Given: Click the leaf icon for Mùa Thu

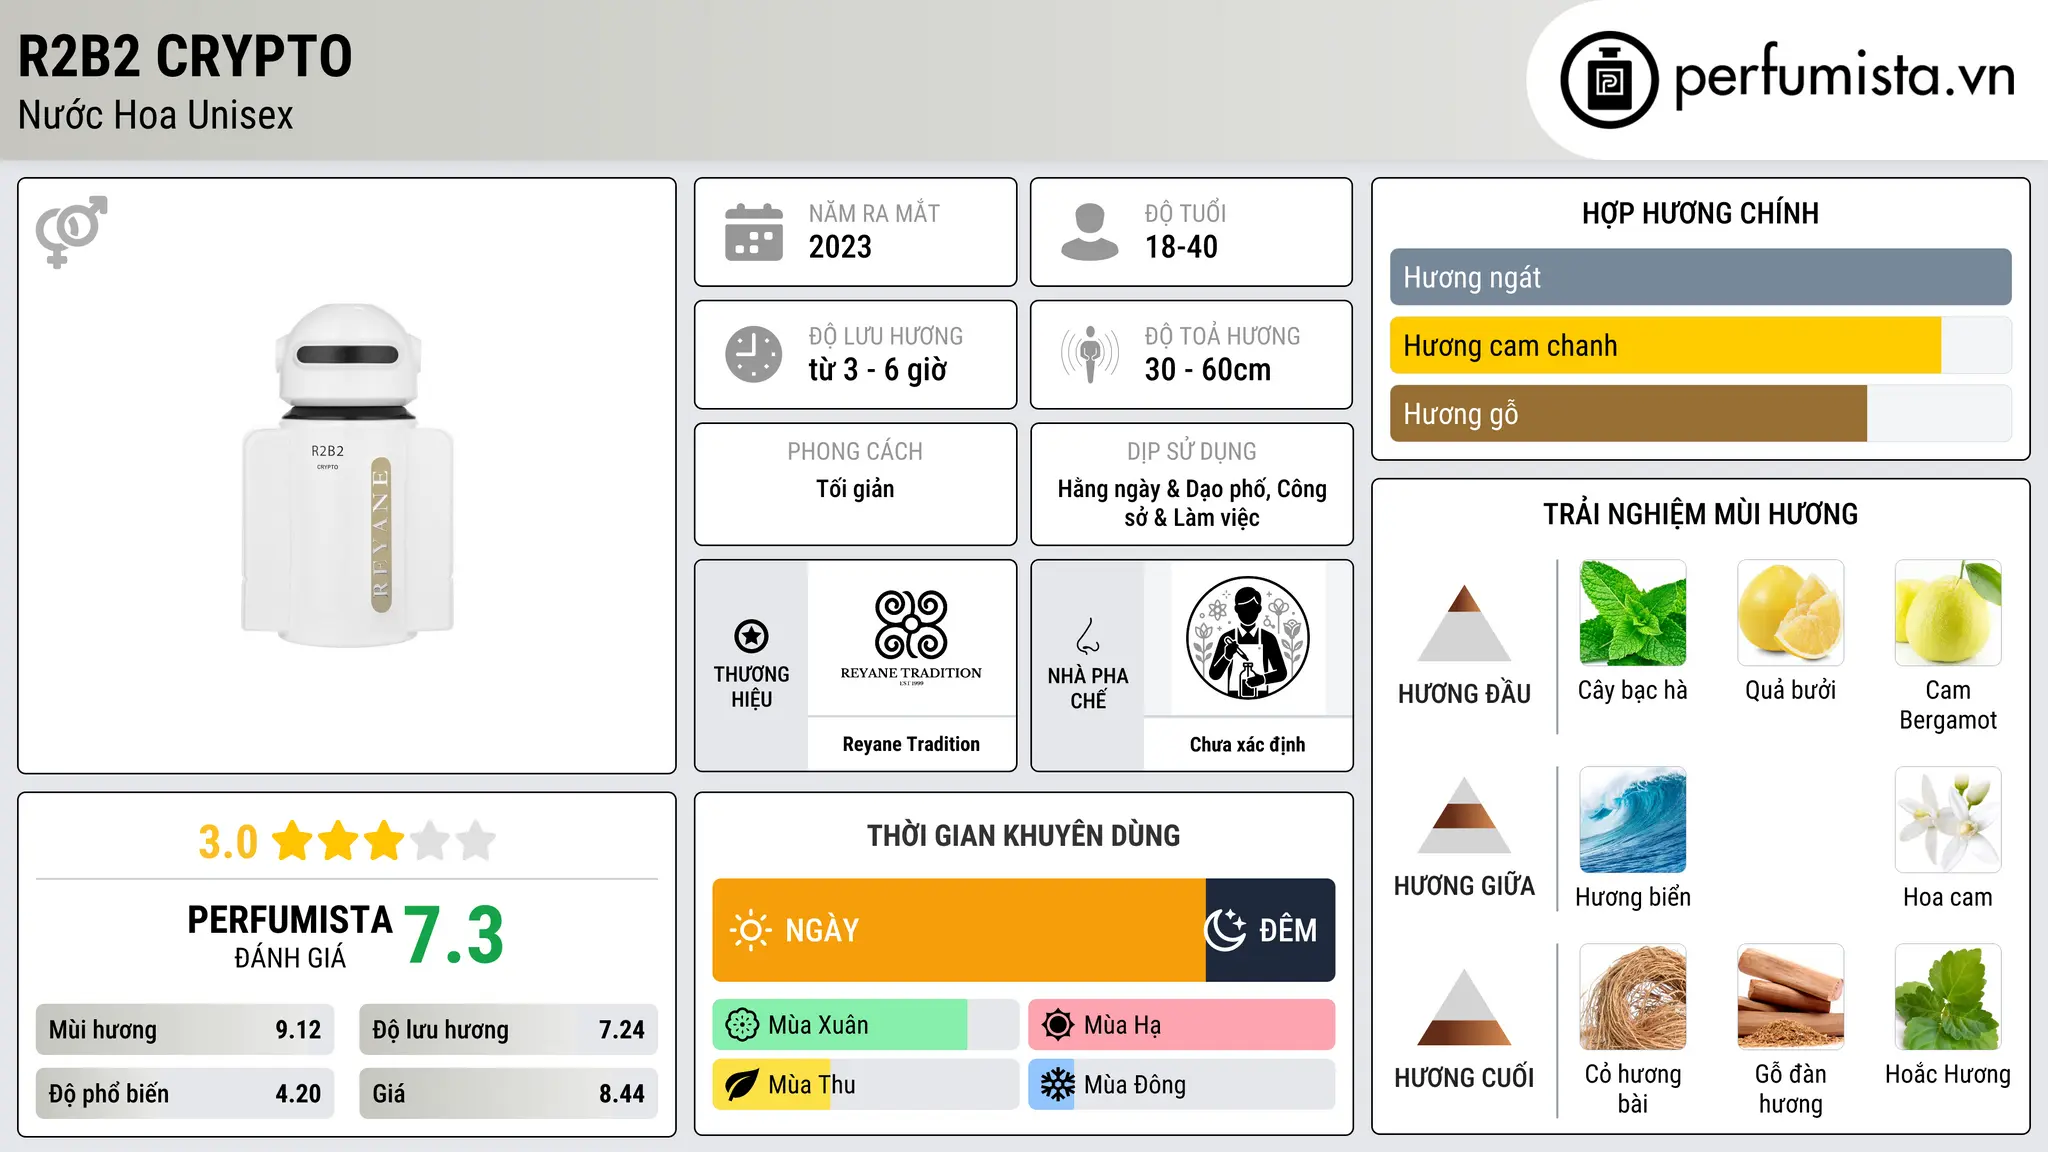Looking at the screenshot, I should [742, 1085].
